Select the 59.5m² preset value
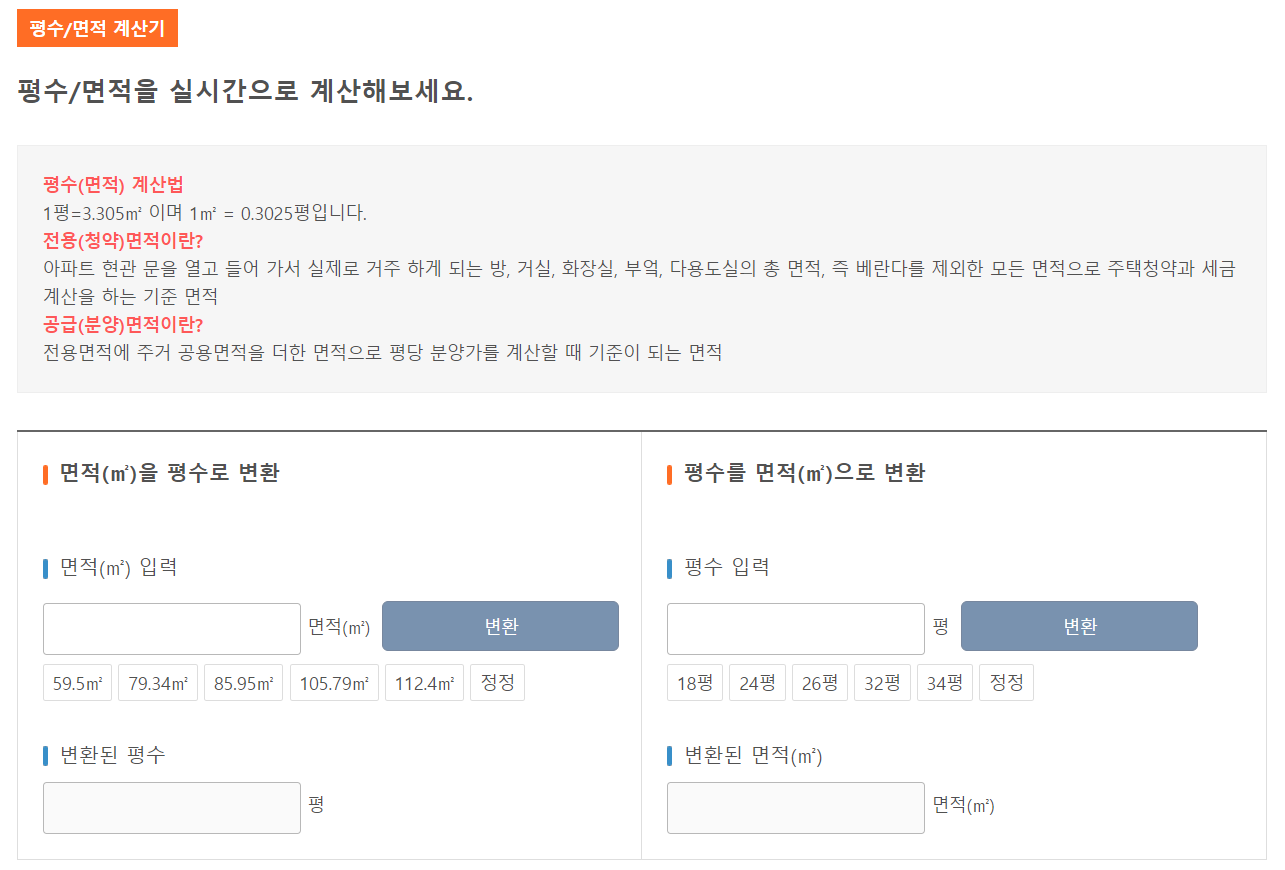1285x870 pixels. tap(77, 682)
